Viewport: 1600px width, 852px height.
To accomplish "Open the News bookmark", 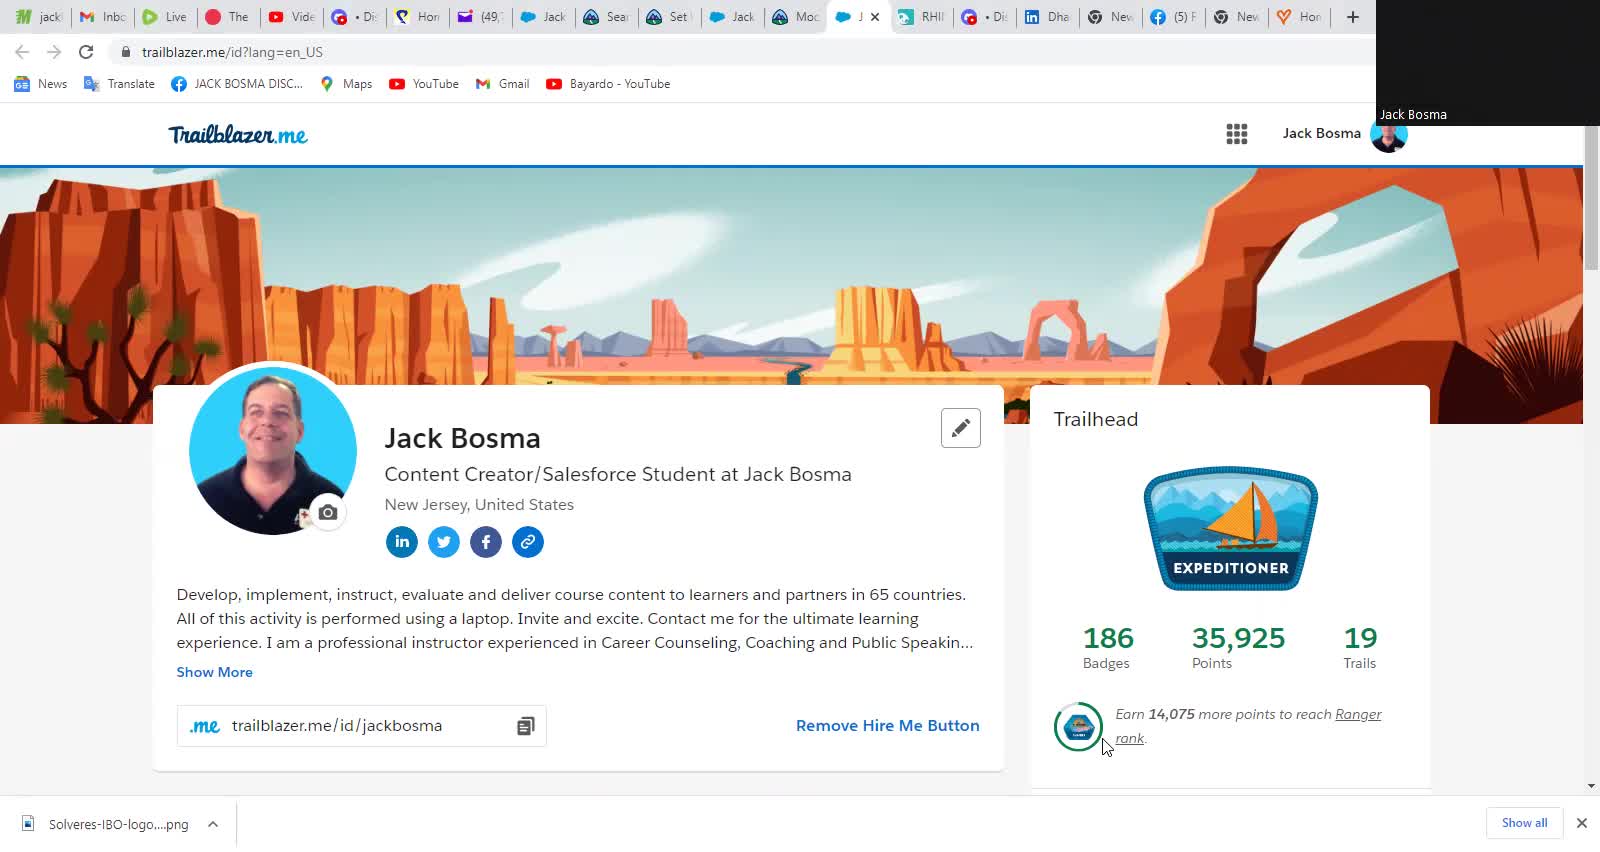I will (x=41, y=84).
